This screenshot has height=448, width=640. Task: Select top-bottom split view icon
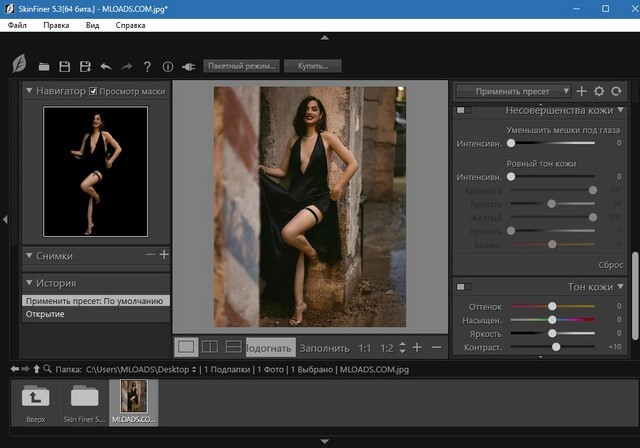tap(234, 347)
